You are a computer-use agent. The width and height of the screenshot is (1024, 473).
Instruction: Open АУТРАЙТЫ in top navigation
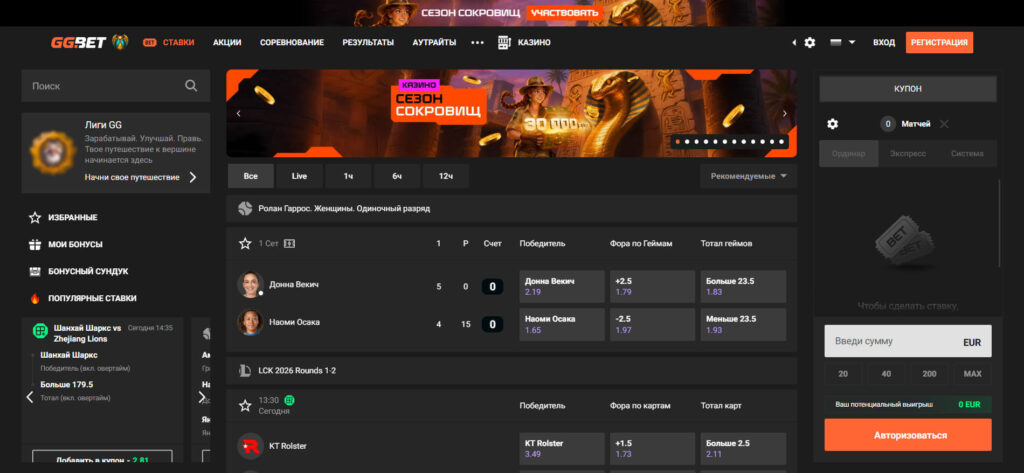click(434, 42)
